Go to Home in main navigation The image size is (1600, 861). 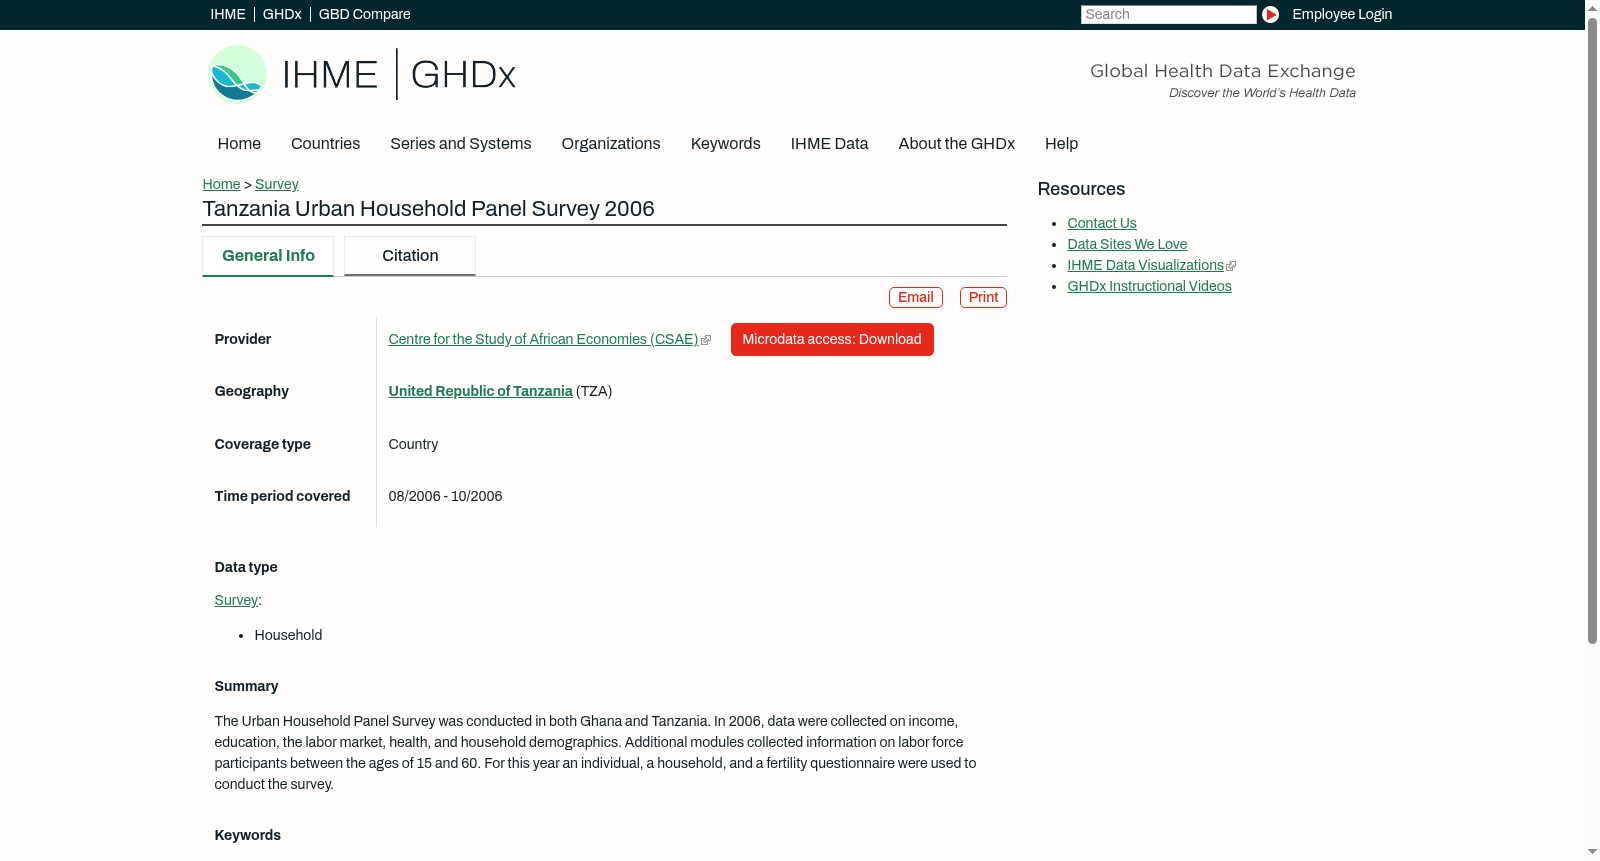click(x=239, y=144)
